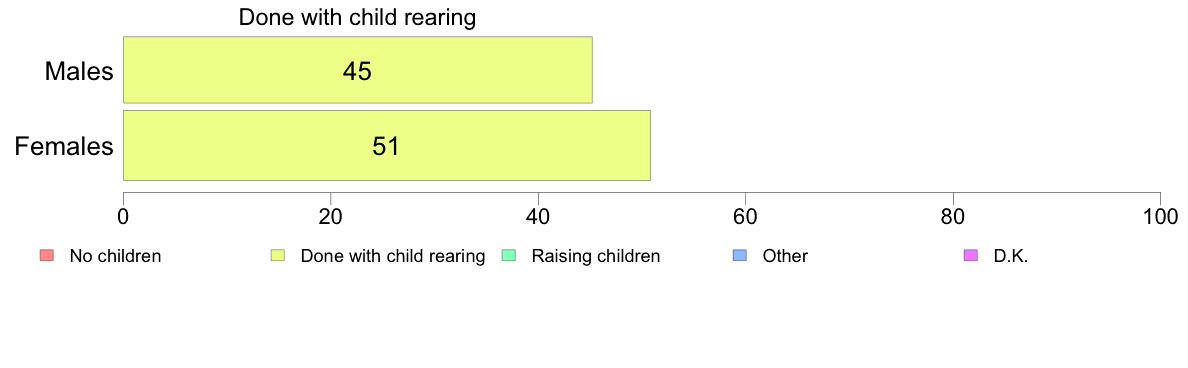
Task: Click the D.K. legend label text
Action: click(x=1011, y=256)
